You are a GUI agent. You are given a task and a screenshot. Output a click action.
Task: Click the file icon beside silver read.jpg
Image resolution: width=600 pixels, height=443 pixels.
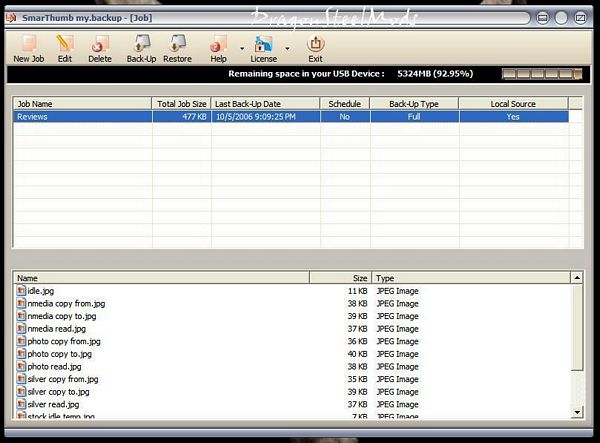point(21,404)
